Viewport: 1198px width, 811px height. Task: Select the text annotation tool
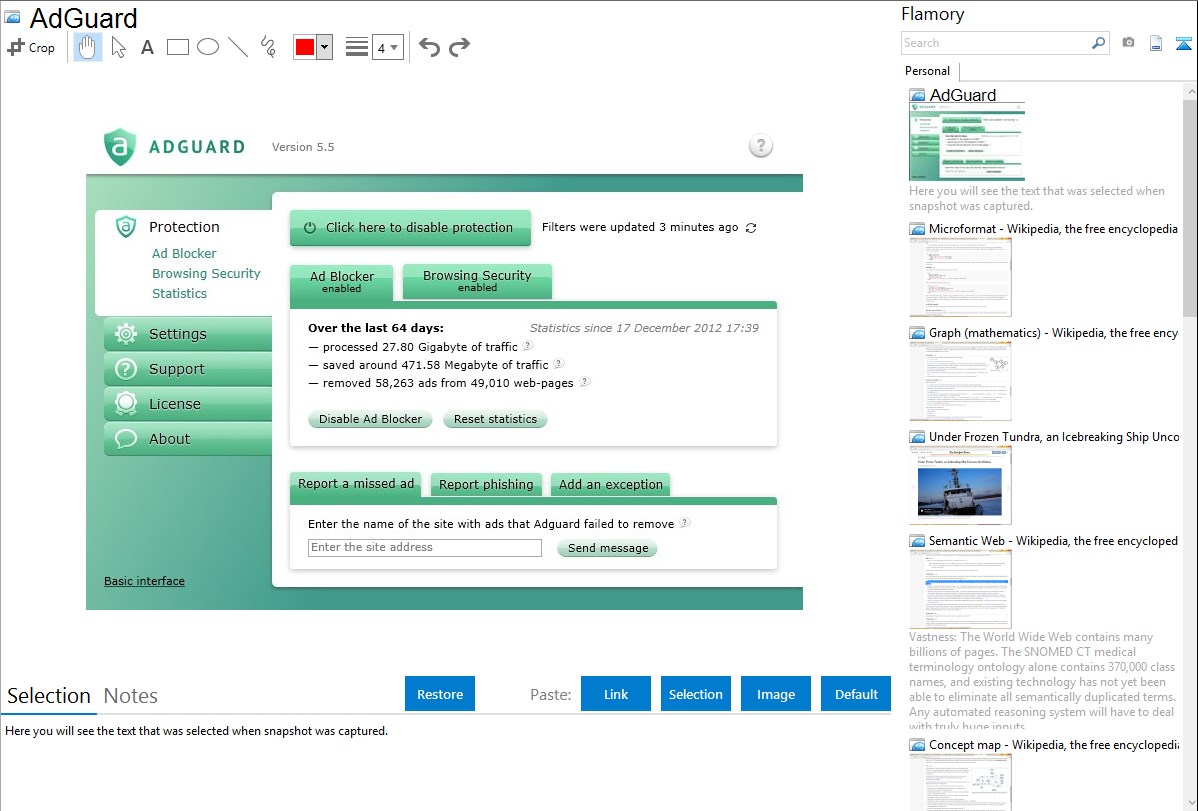point(147,47)
